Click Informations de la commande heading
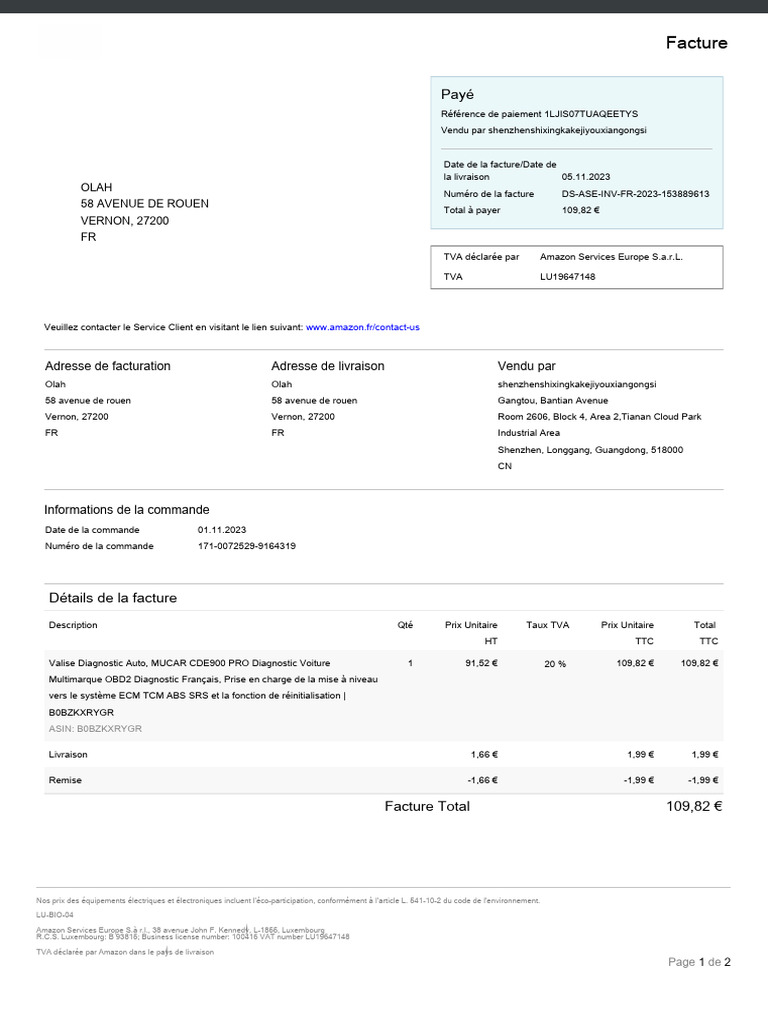The image size is (768, 1024). tap(127, 510)
